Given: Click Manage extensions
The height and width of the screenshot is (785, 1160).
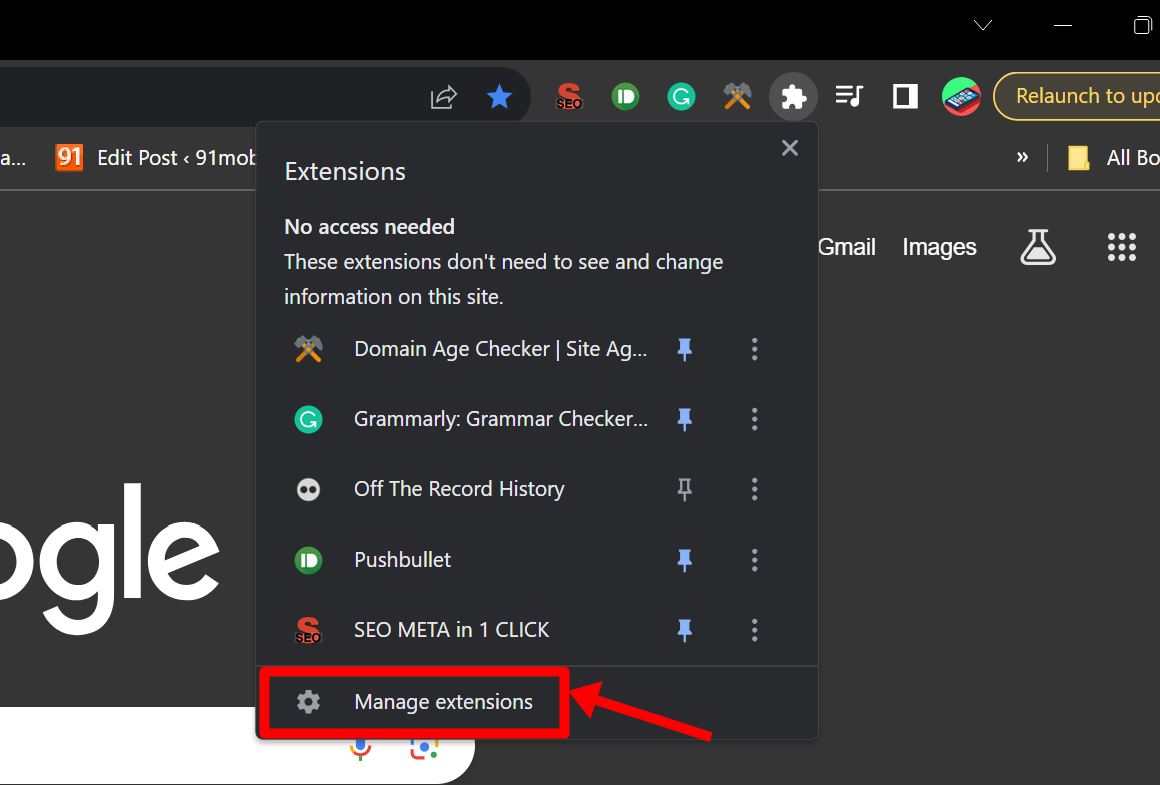Looking at the screenshot, I should (443, 701).
